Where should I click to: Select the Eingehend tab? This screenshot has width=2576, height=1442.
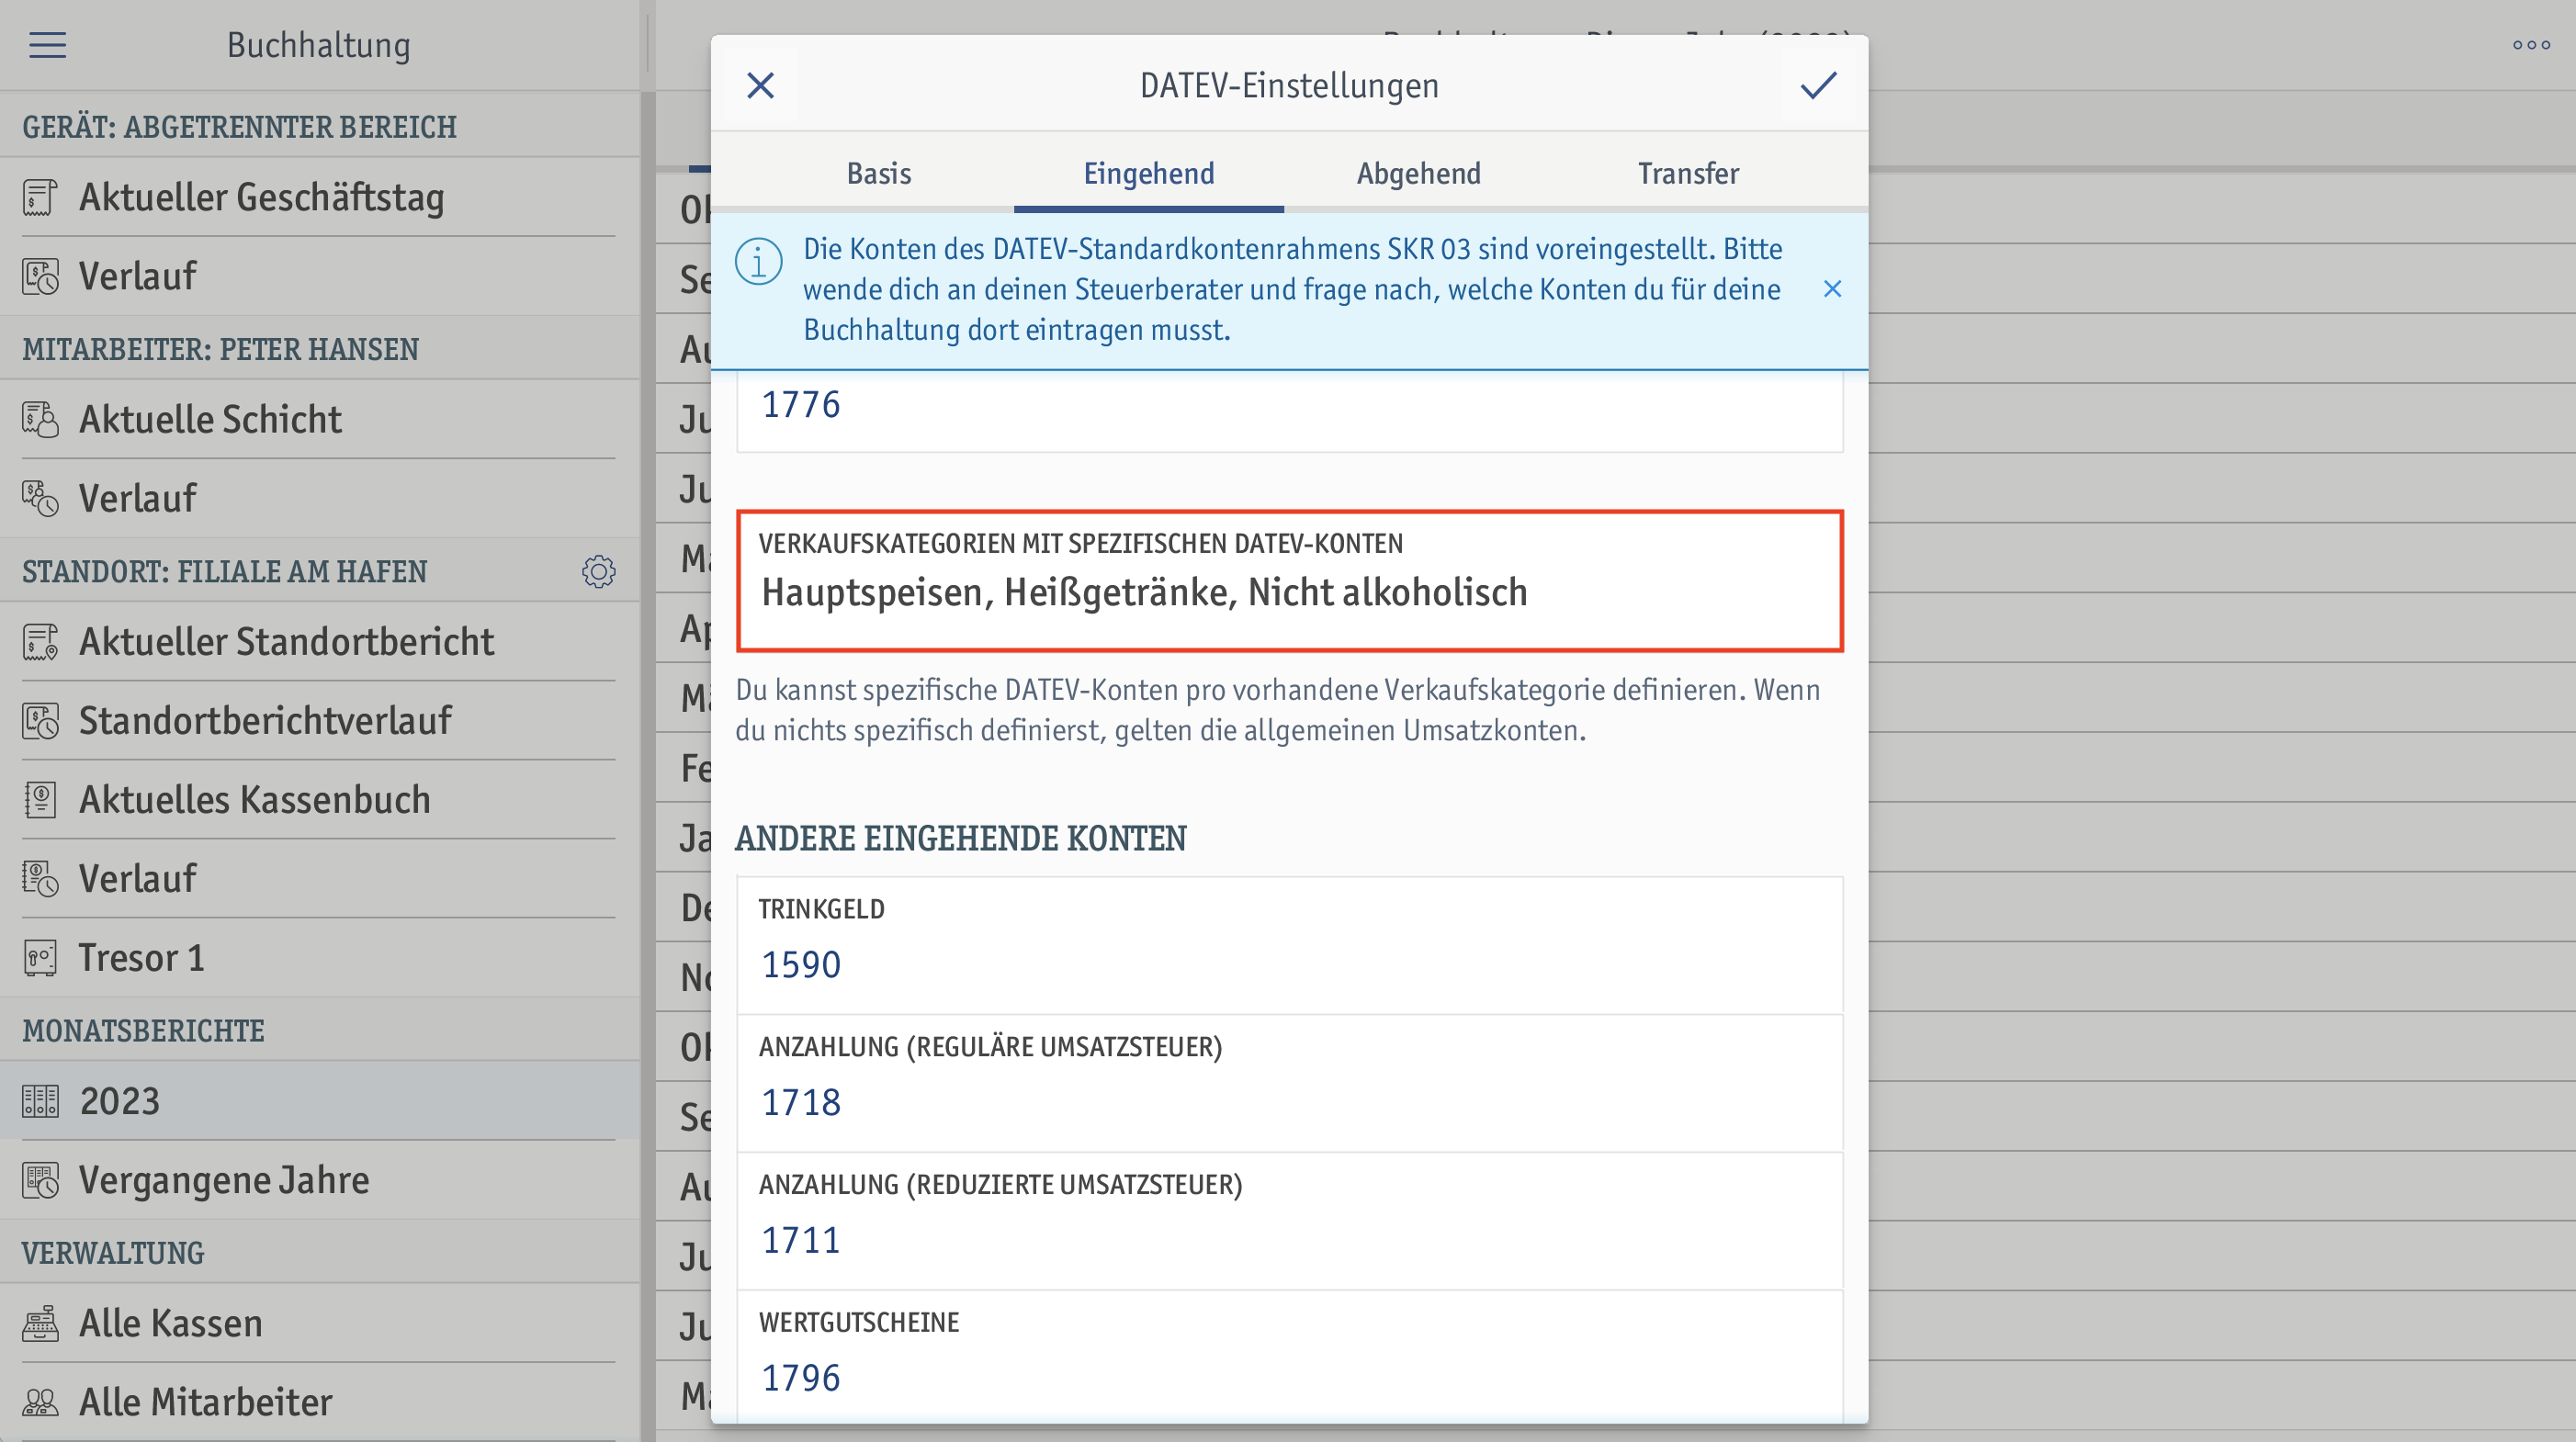click(1148, 173)
